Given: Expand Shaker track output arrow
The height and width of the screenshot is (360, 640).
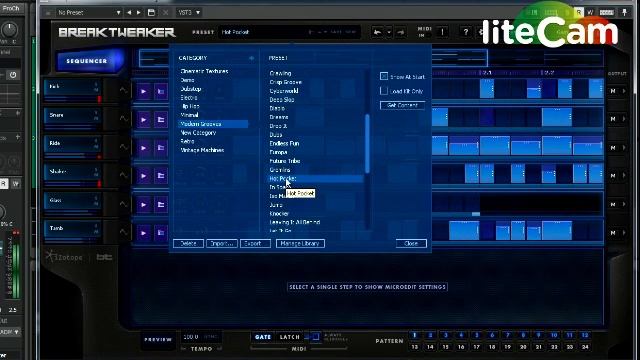Looking at the screenshot, I should 624,176.
